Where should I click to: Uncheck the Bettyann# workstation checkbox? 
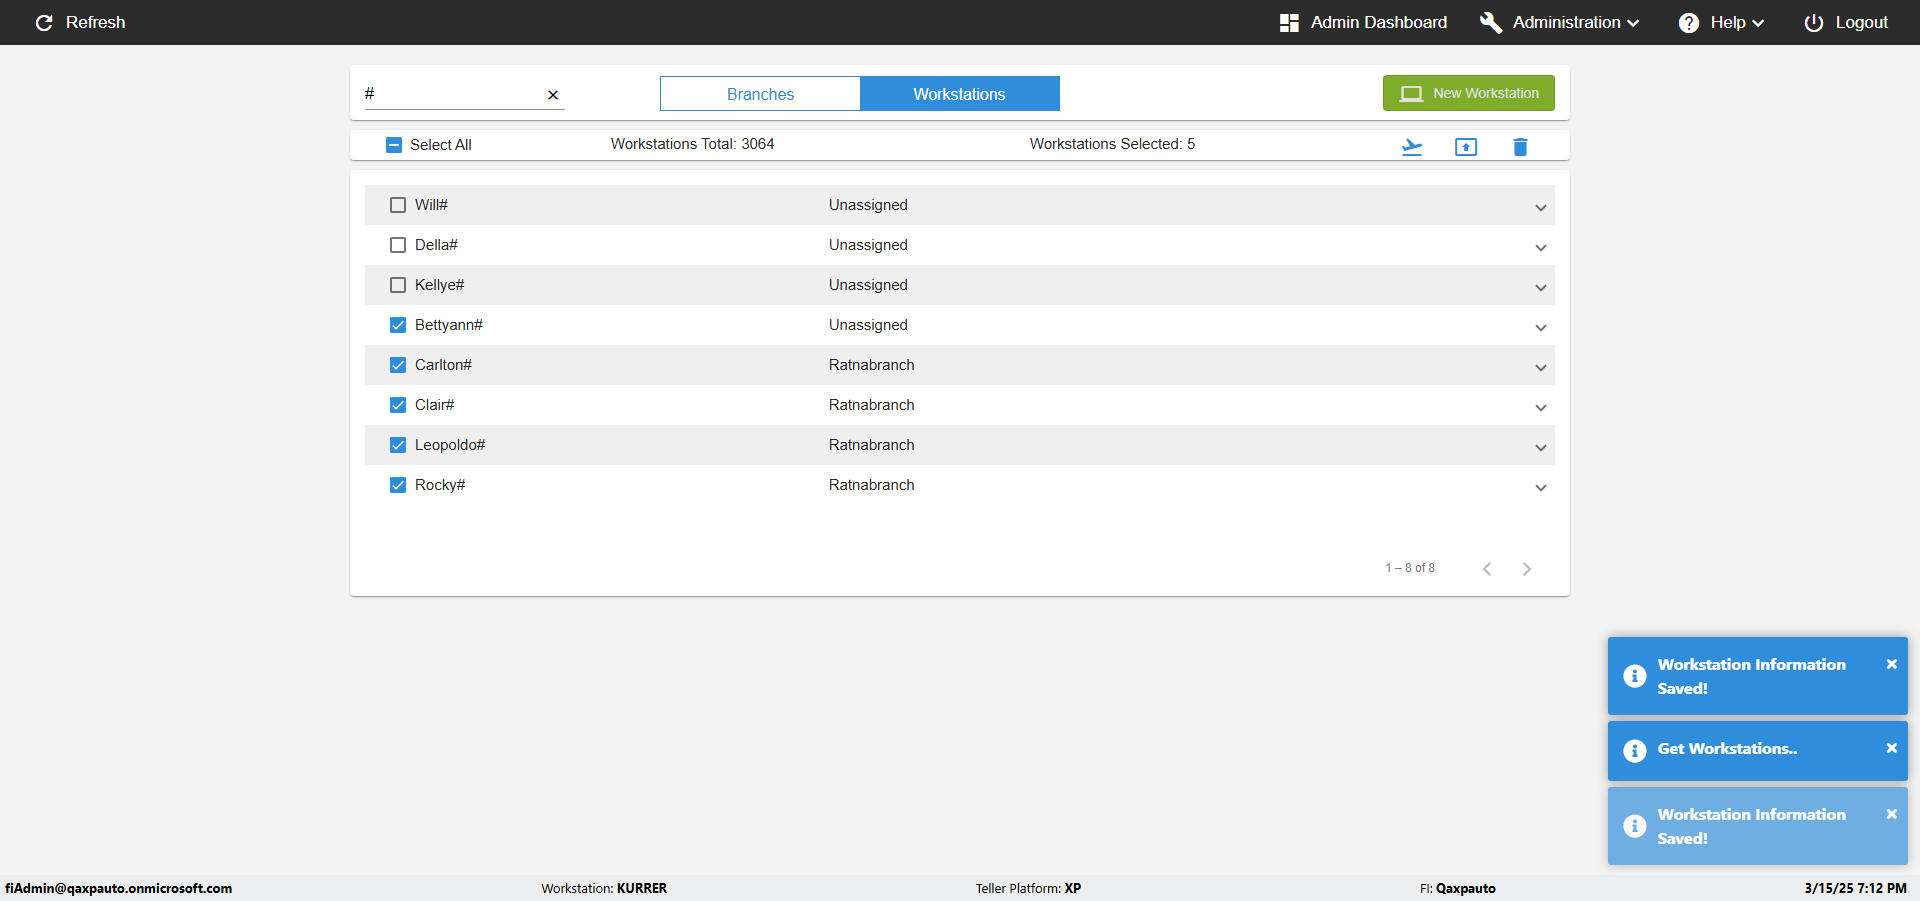(x=398, y=325)
